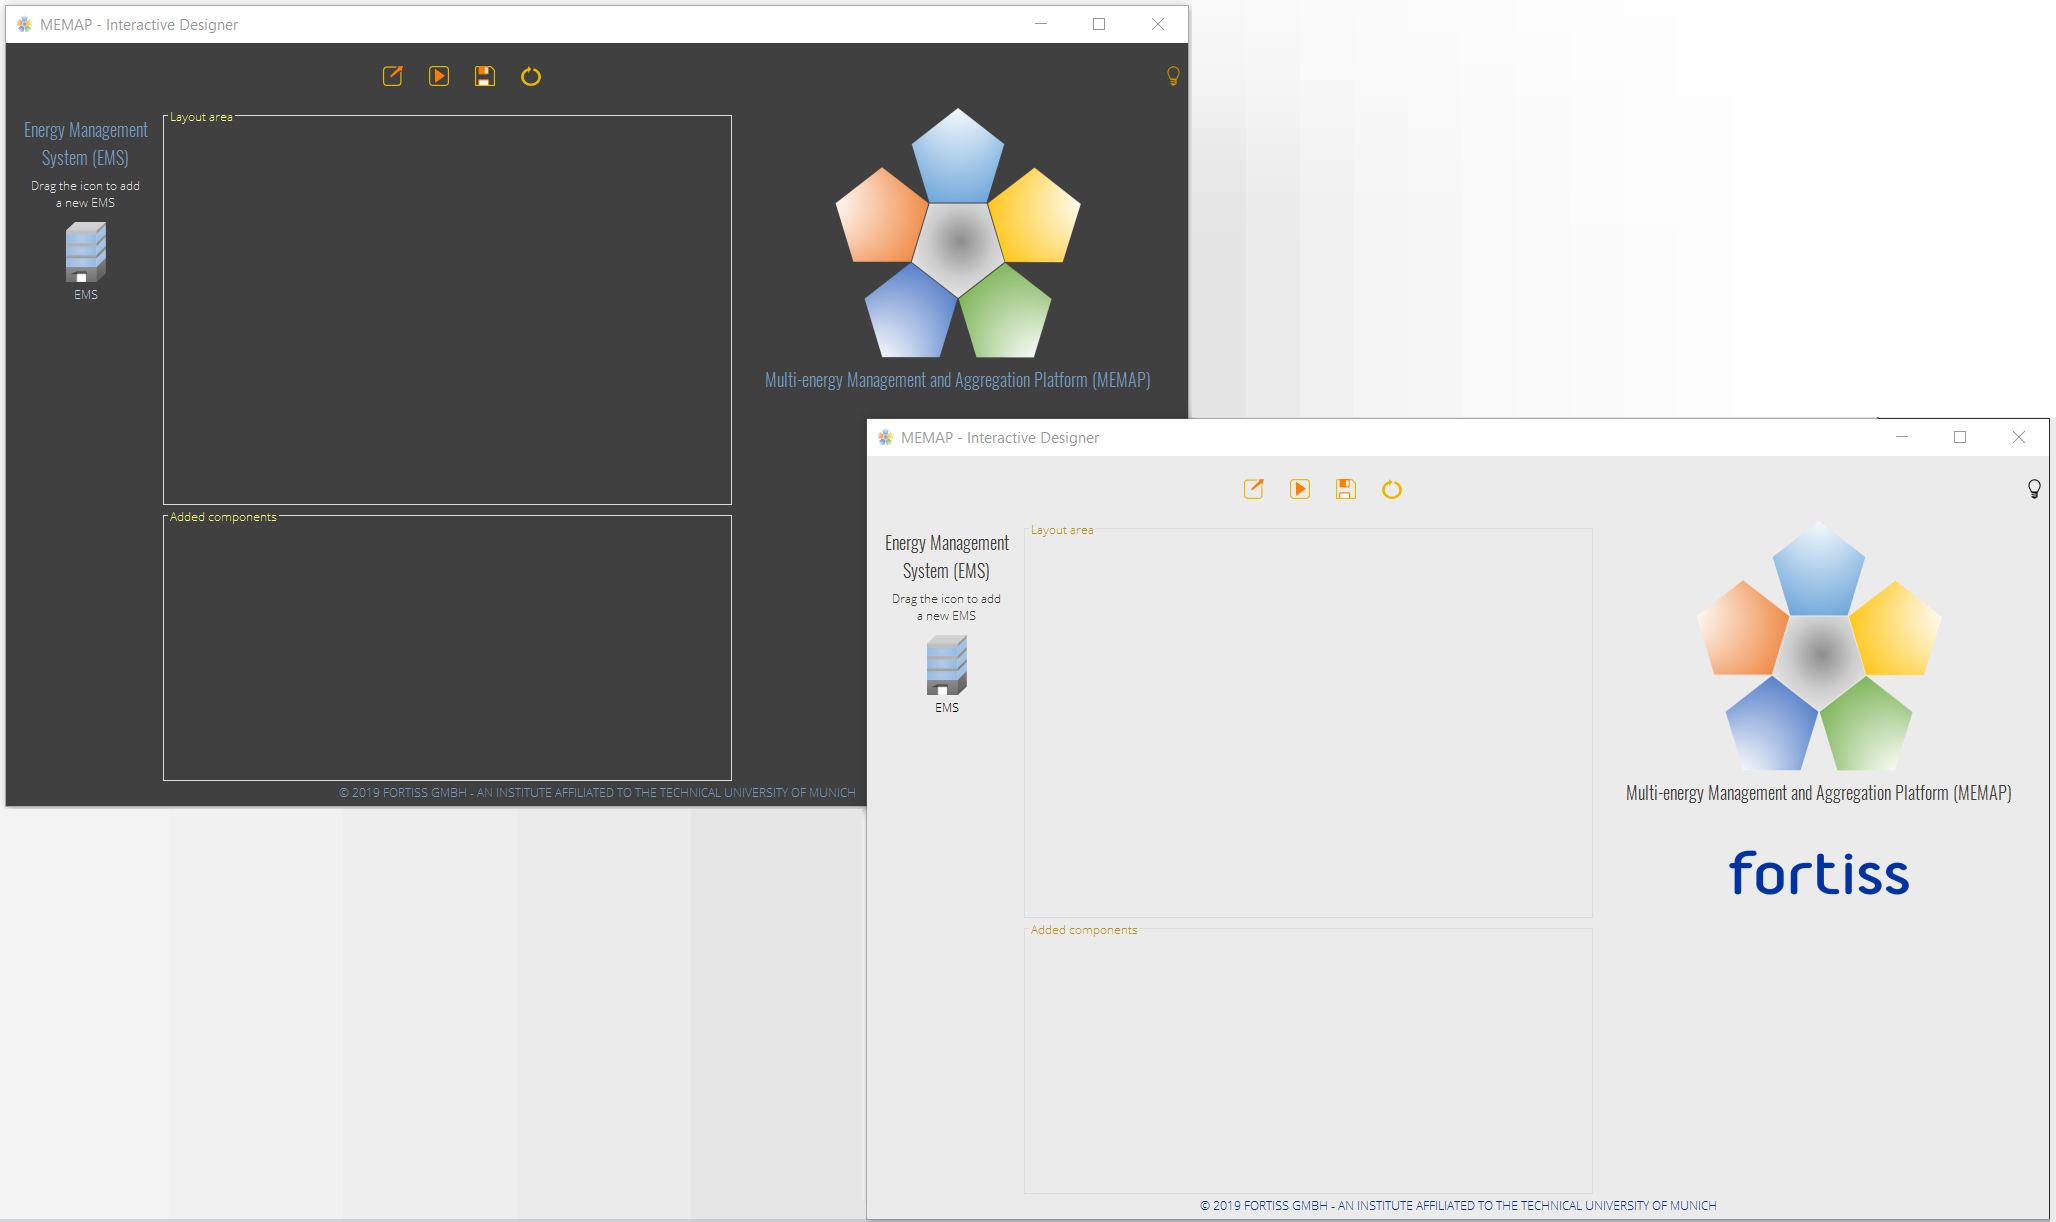Click EMS building icon in light window
The image size is (2056, 1222).
pos(947,665)
